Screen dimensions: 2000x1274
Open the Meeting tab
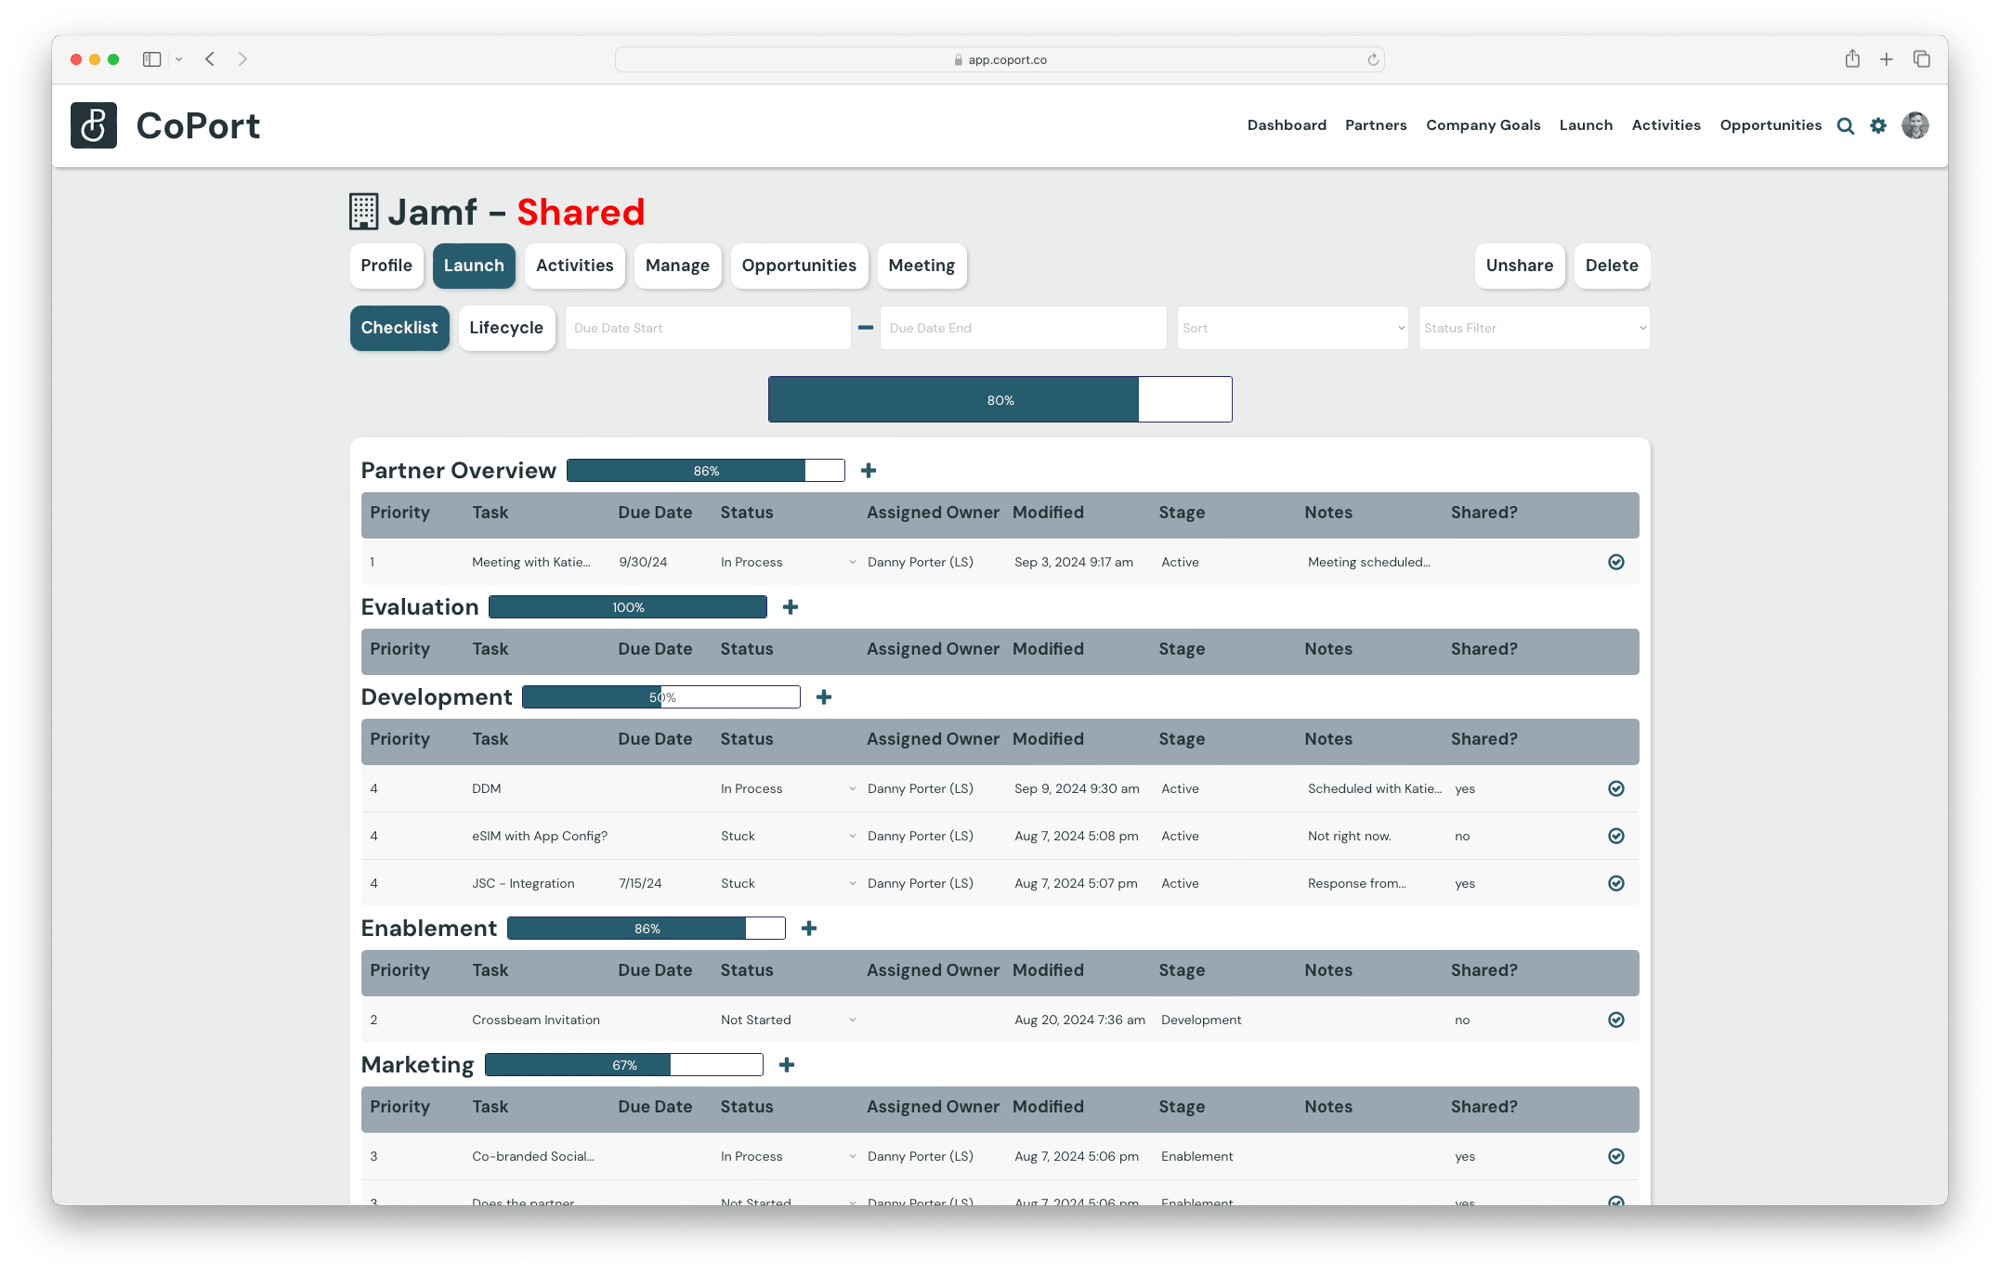point(921,265)
